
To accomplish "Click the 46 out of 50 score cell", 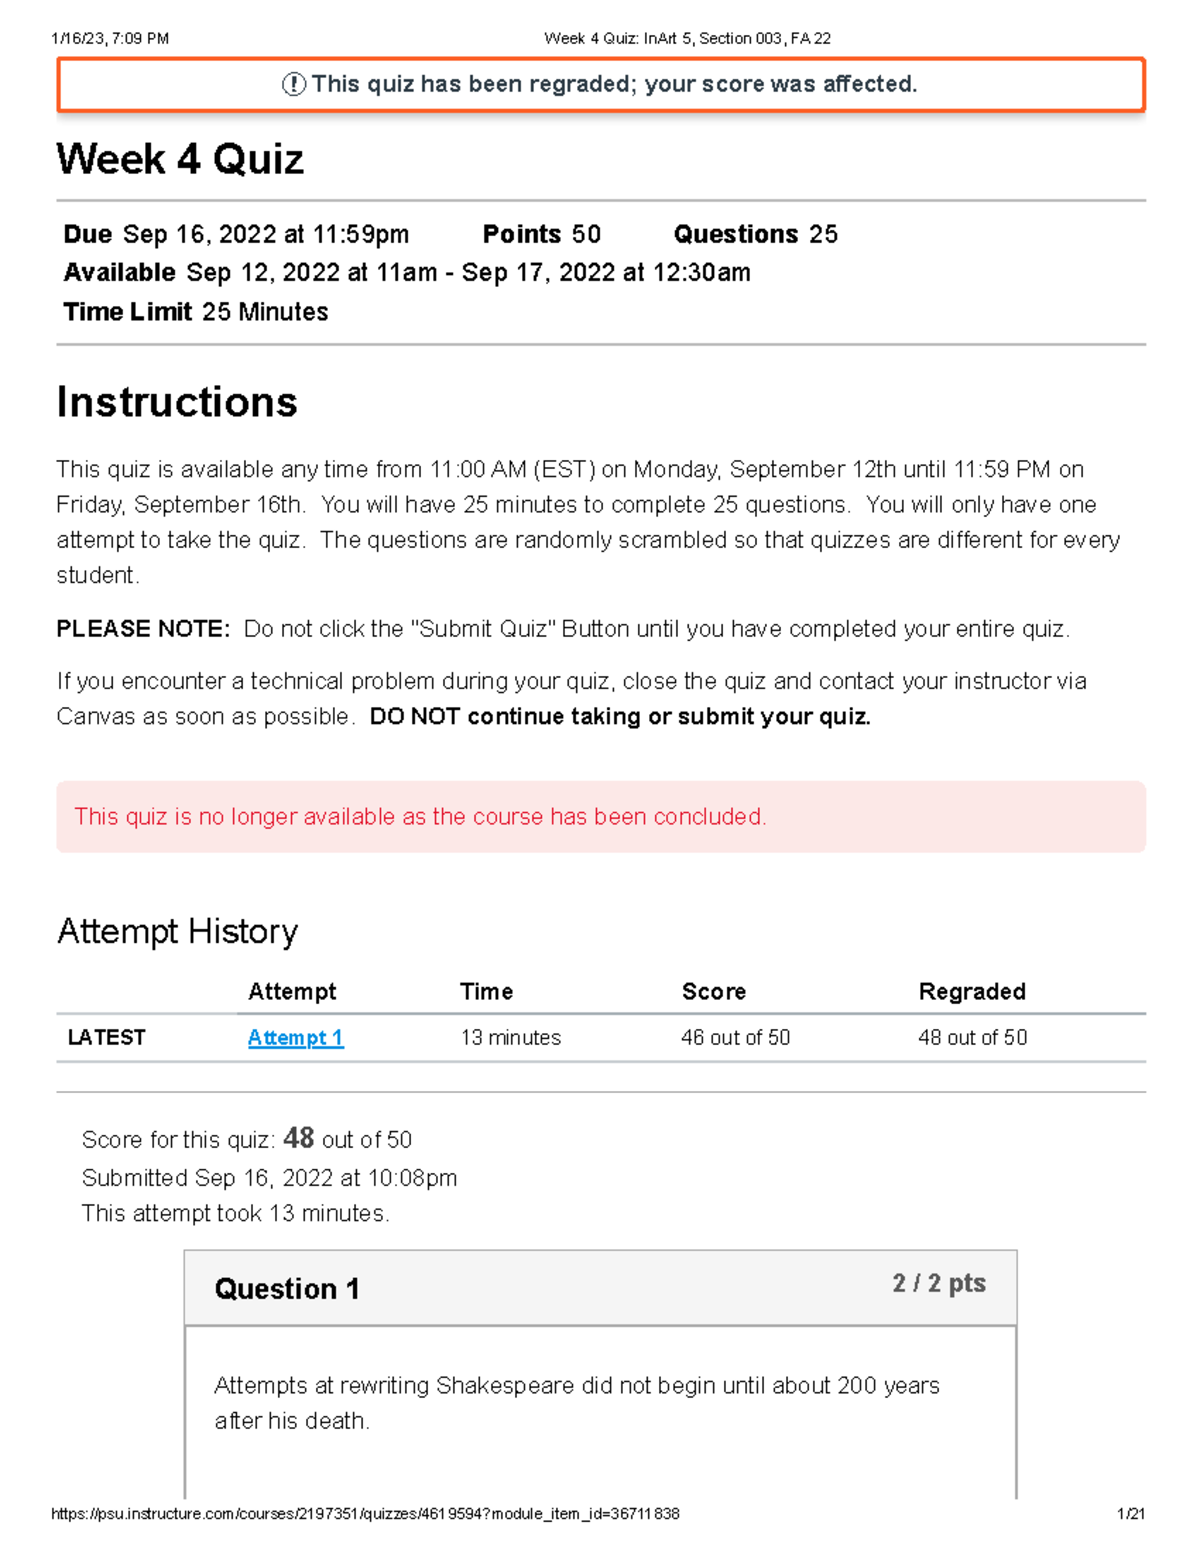I will tap(735, 1038).
